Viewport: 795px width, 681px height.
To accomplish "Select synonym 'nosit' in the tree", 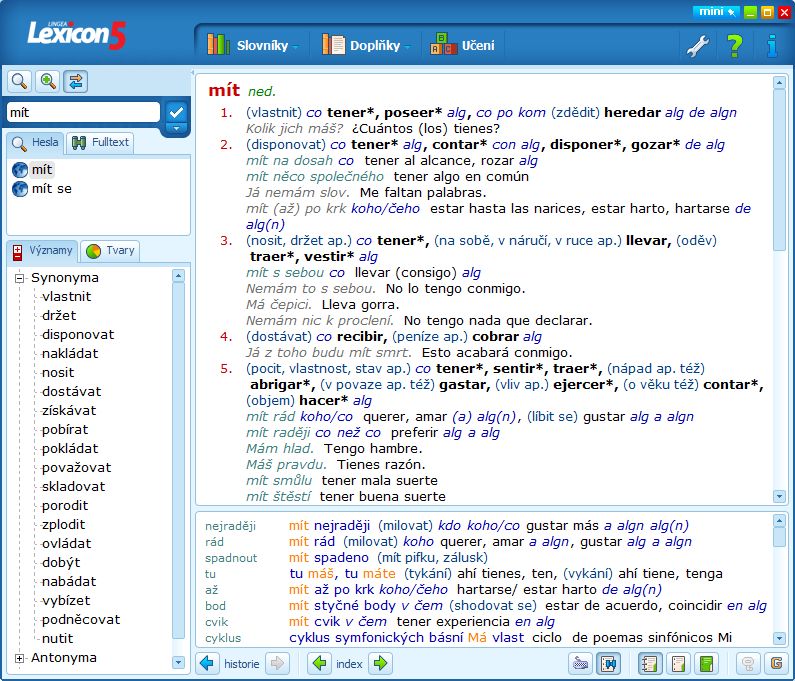I will click(x=58, y=373).
